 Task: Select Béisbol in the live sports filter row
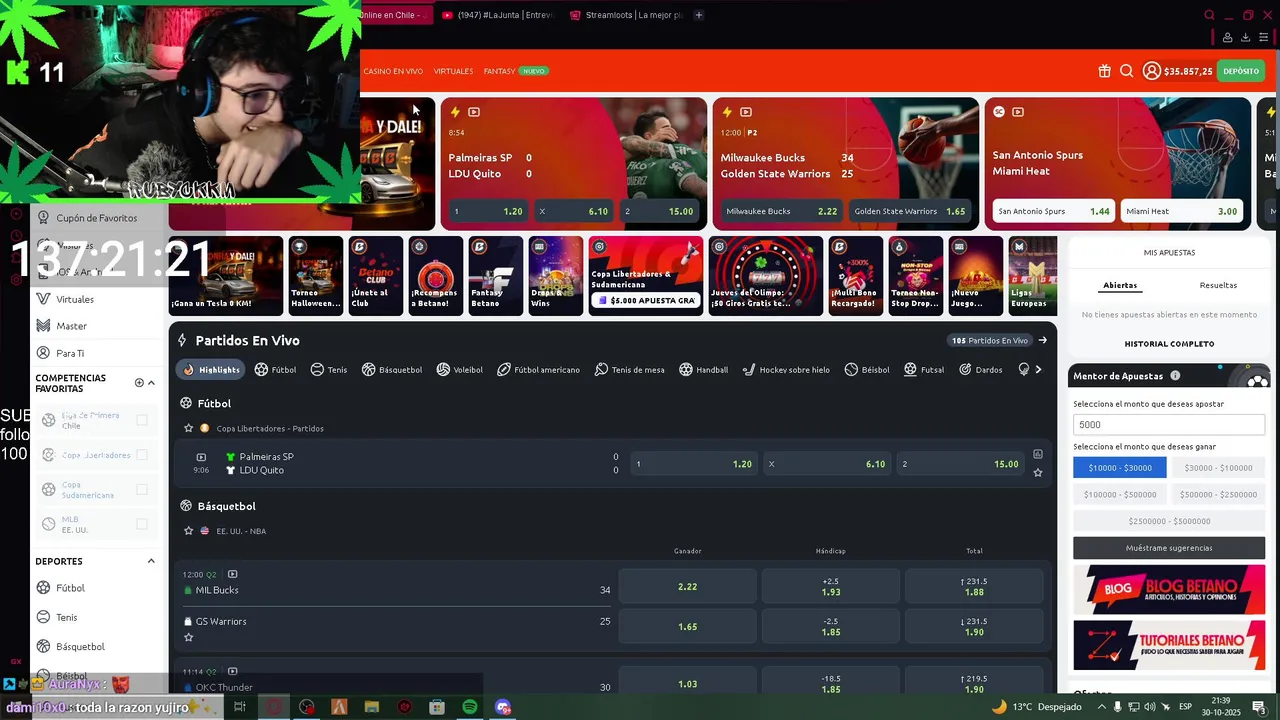tap(867, 369)
